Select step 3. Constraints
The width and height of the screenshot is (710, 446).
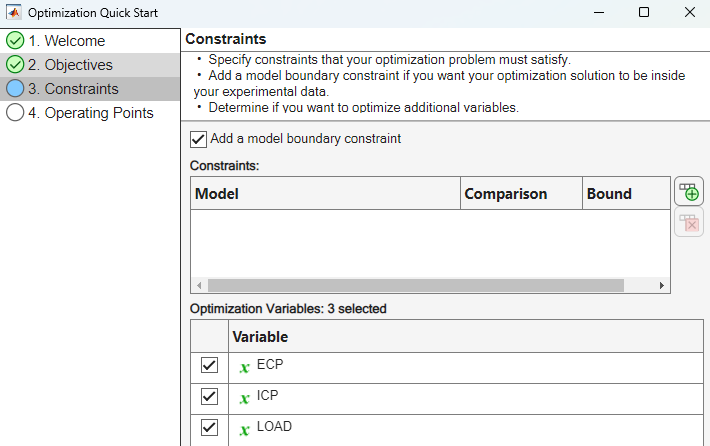coord(90,89)
